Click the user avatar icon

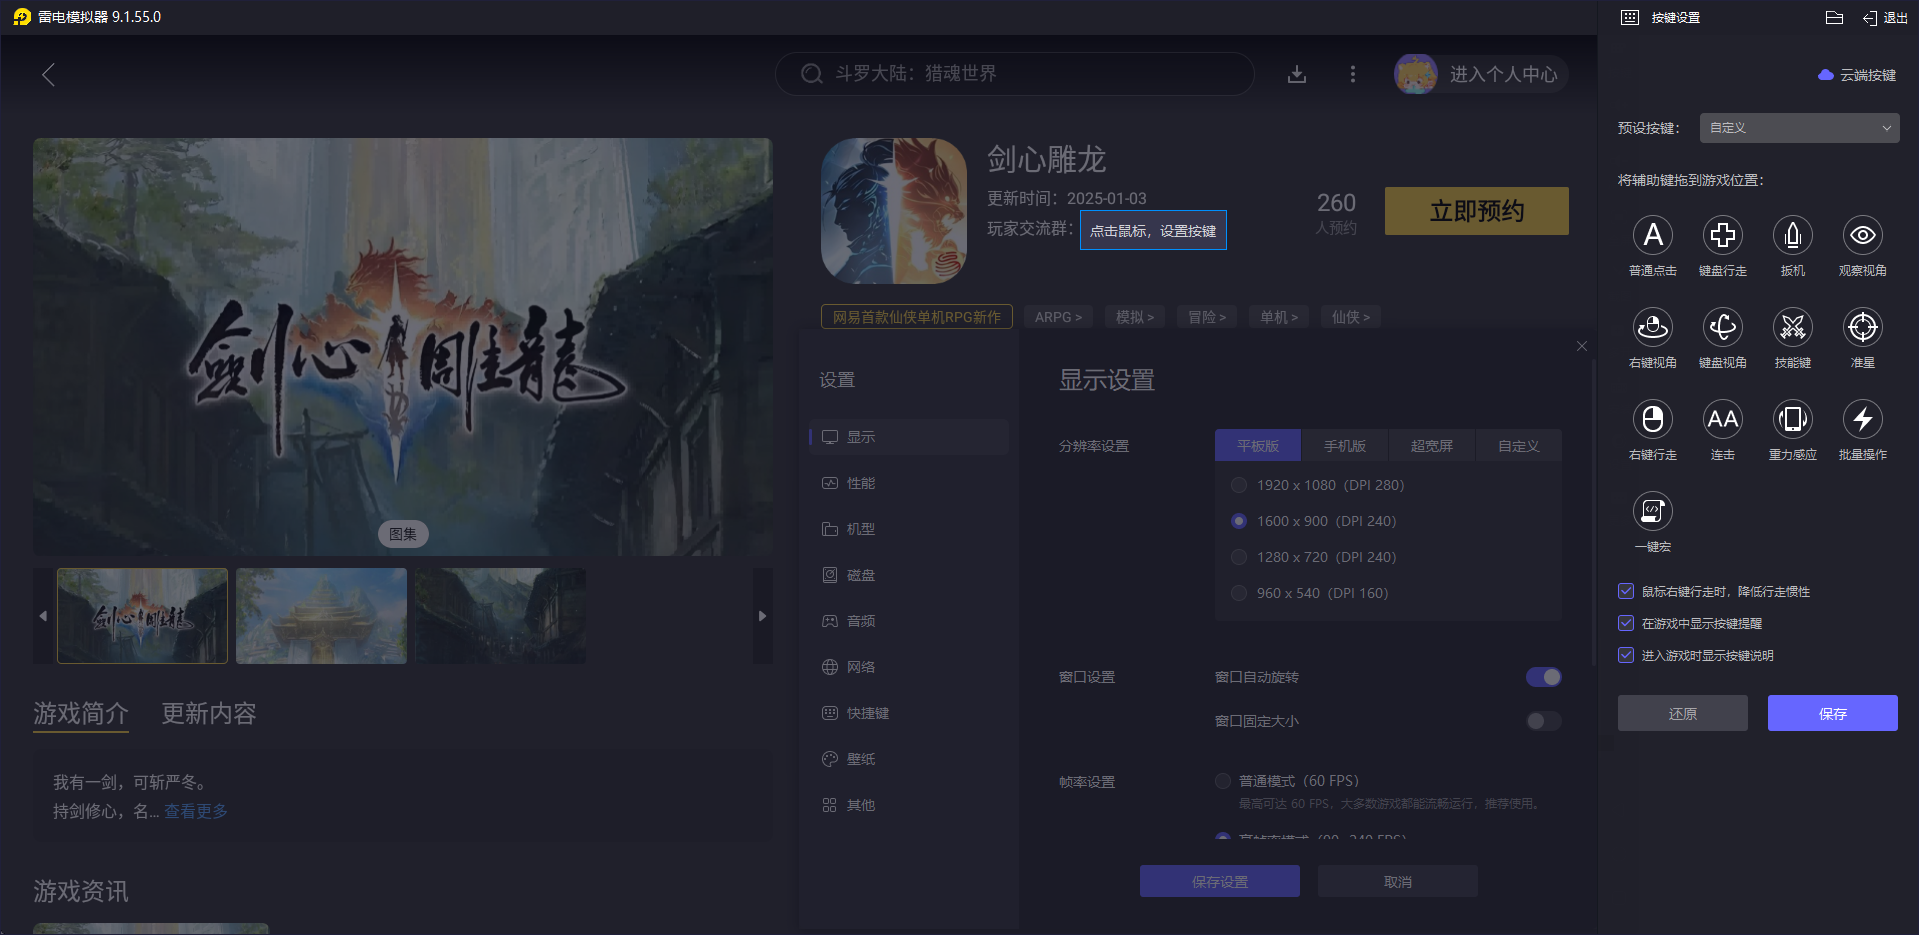click(x=1416, y=74)
